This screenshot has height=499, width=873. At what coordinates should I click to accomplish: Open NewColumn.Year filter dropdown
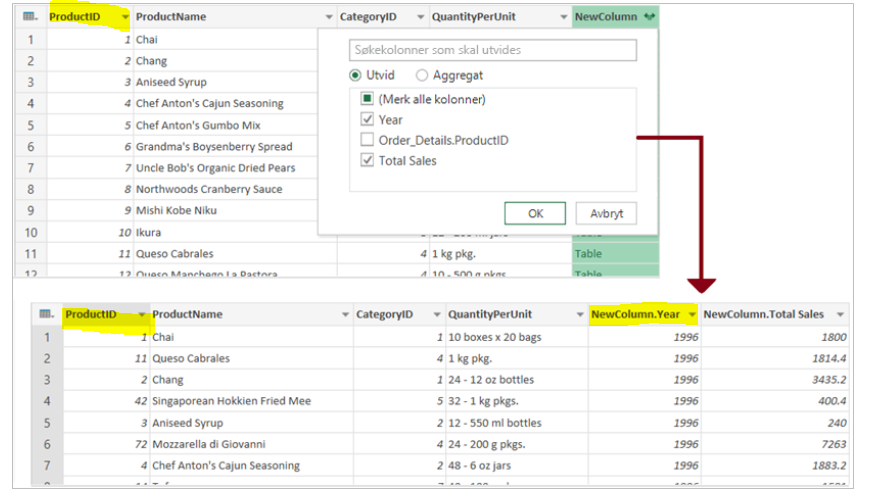click(692, 315)
